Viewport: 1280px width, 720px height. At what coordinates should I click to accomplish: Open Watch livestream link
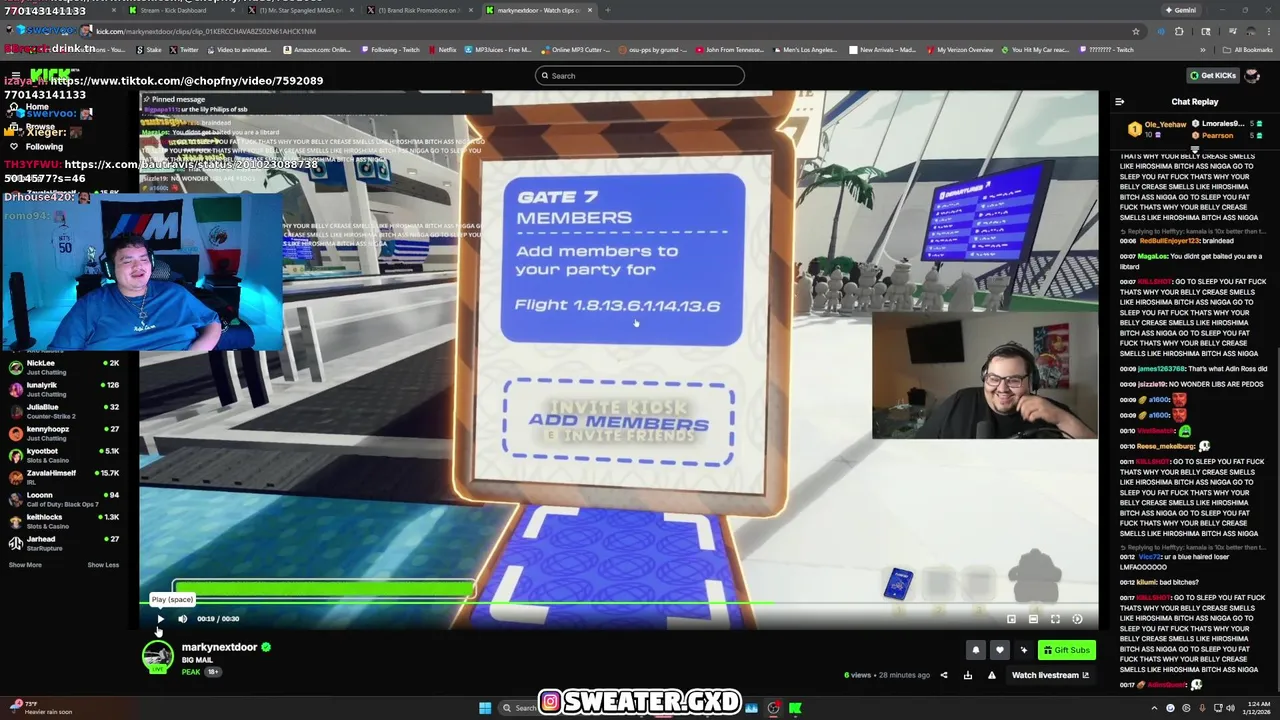[x=1050, y=675]
